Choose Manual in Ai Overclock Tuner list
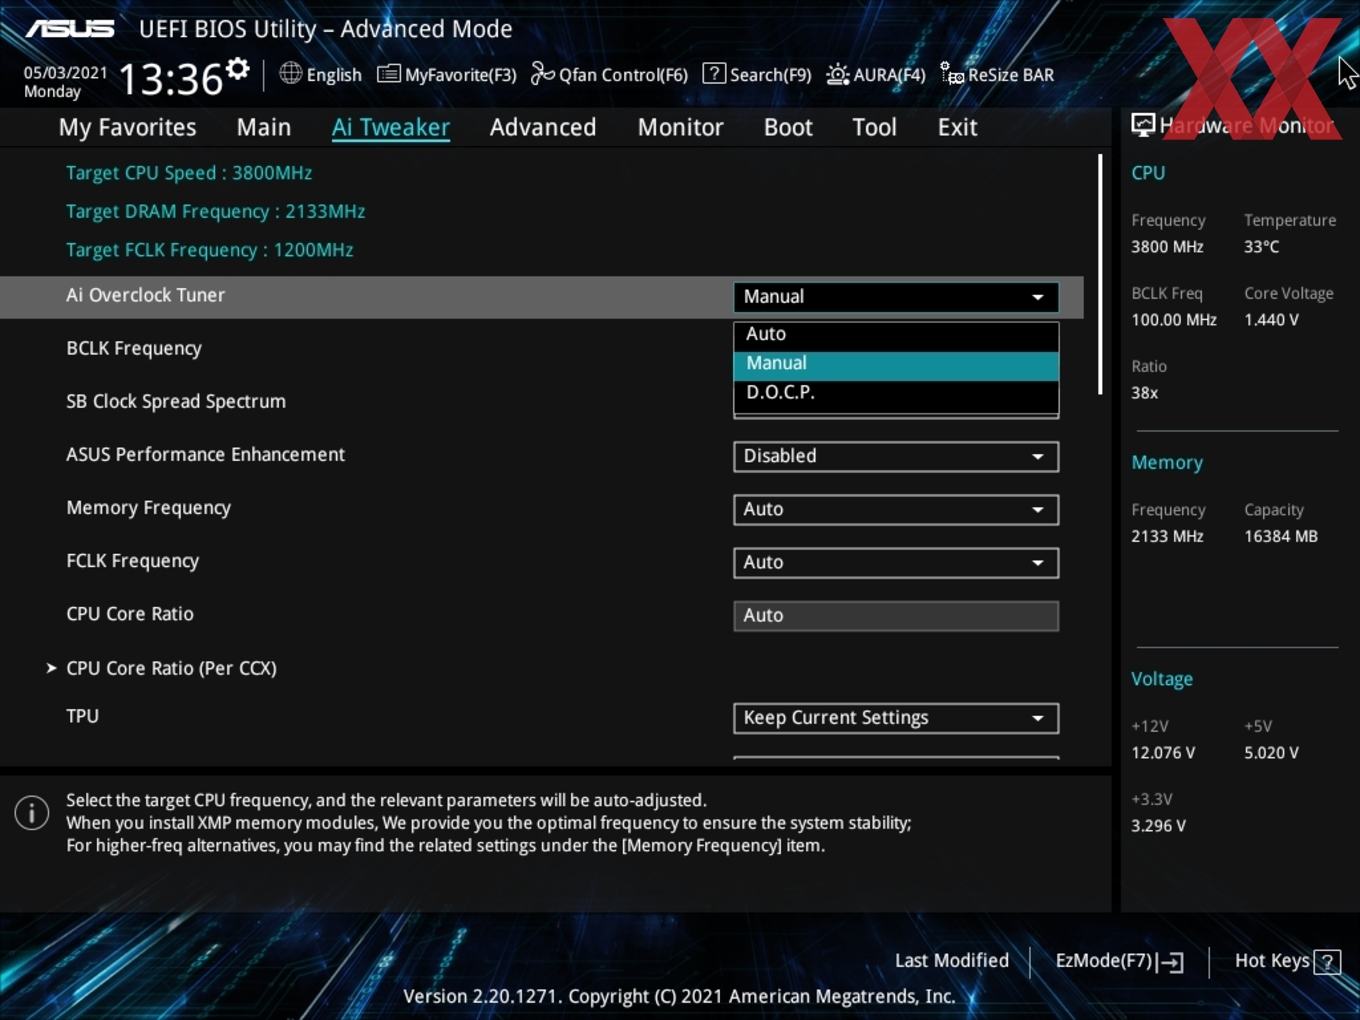 point(896,364)
